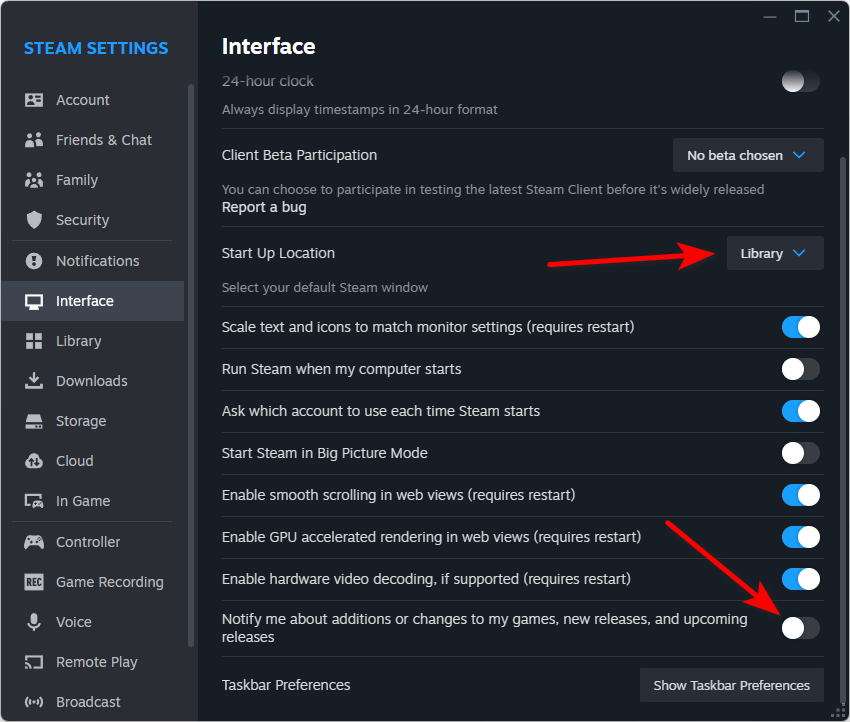Click the Client Beta Participation label

(x=299, y=155)
